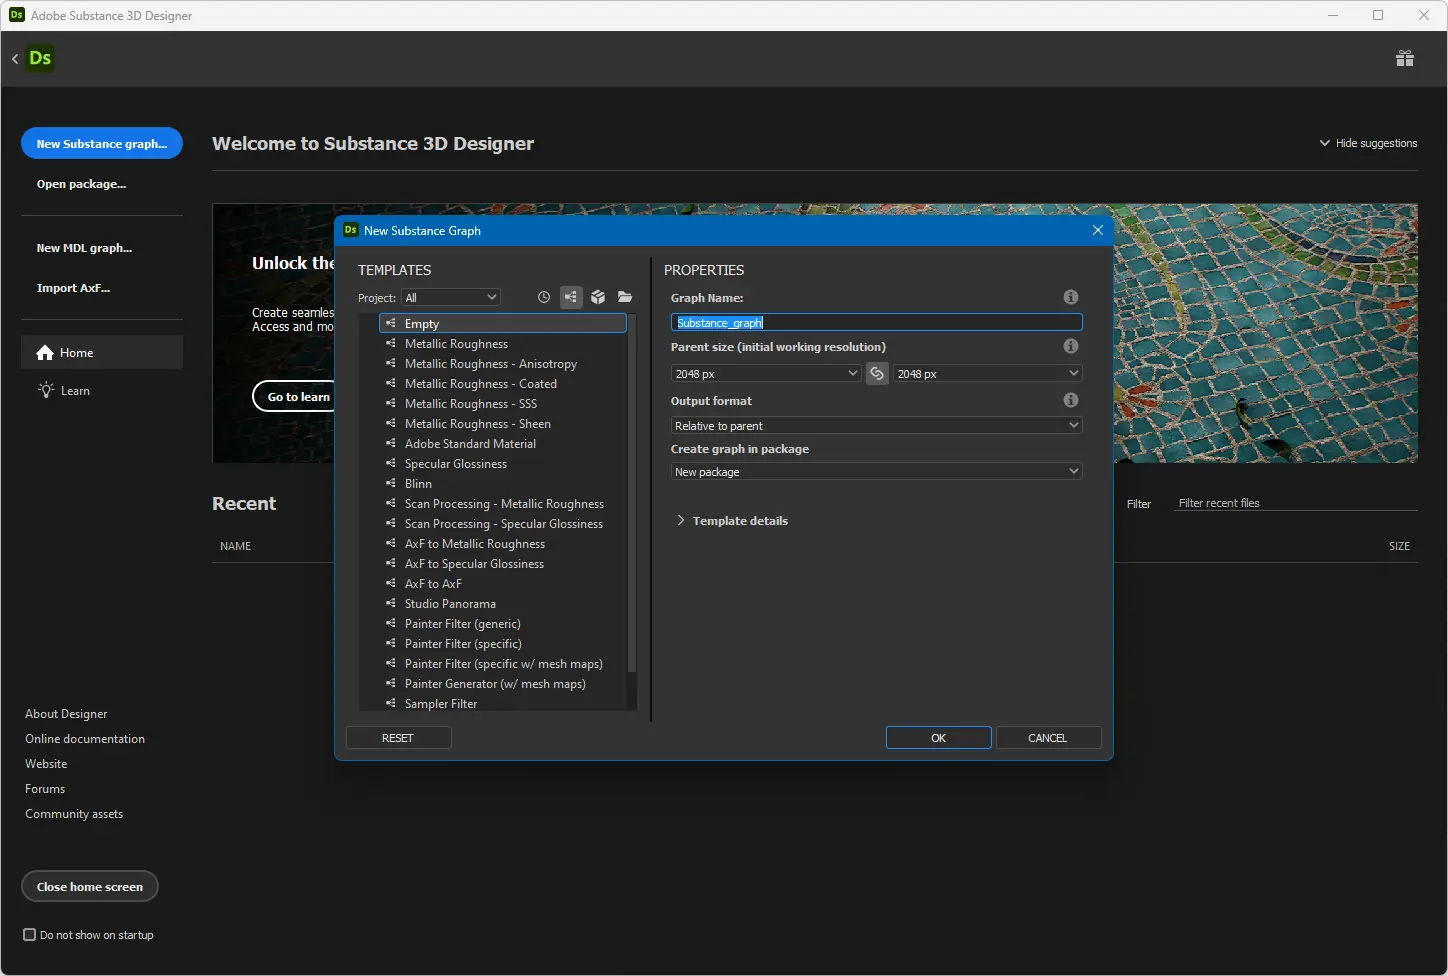Click the open folder icon in Templates
Screen dimensions: 1448x976
tap(625, 297)
